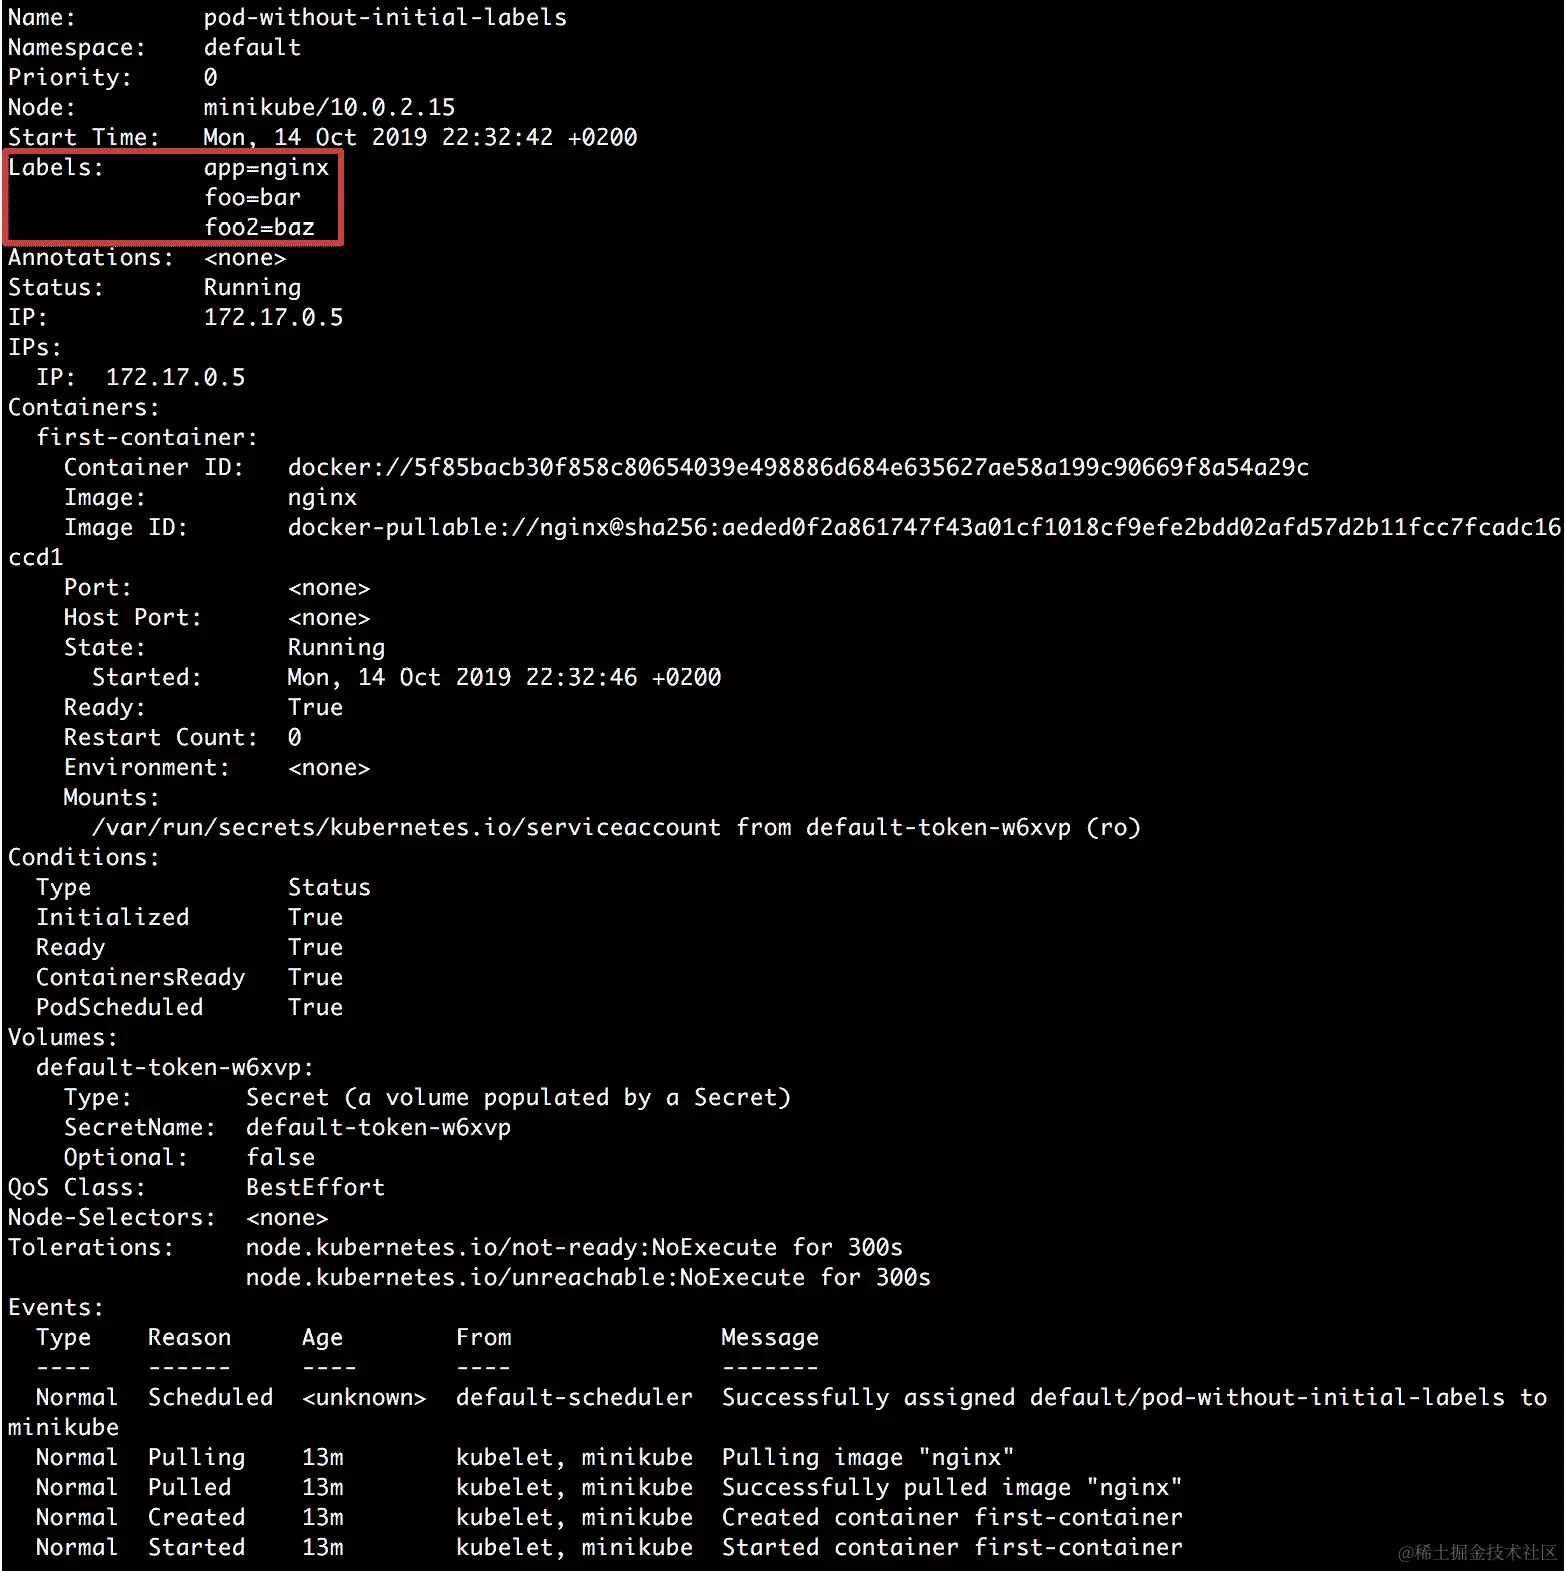
Task: Click the Image value 'nginx'
Action: [x=322, y=498]
